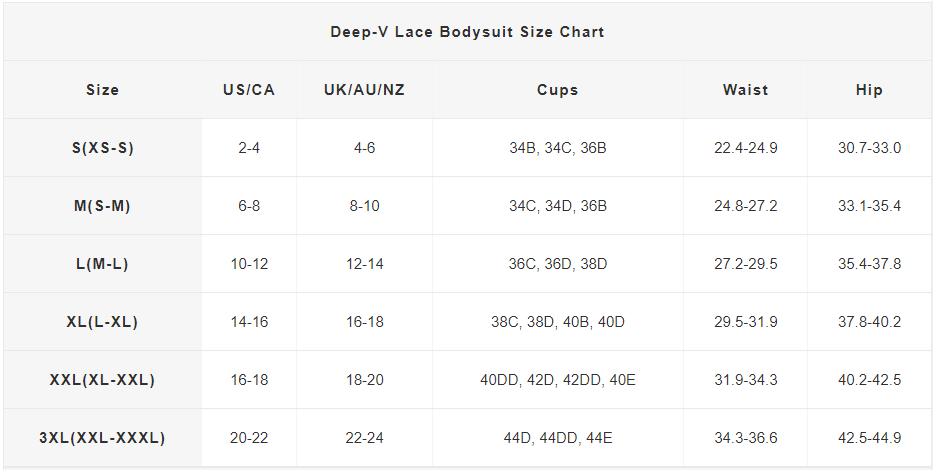Click the 34B, 34C, 36B cups cell
Screen dimensions: 933x470
pos(558,148)
